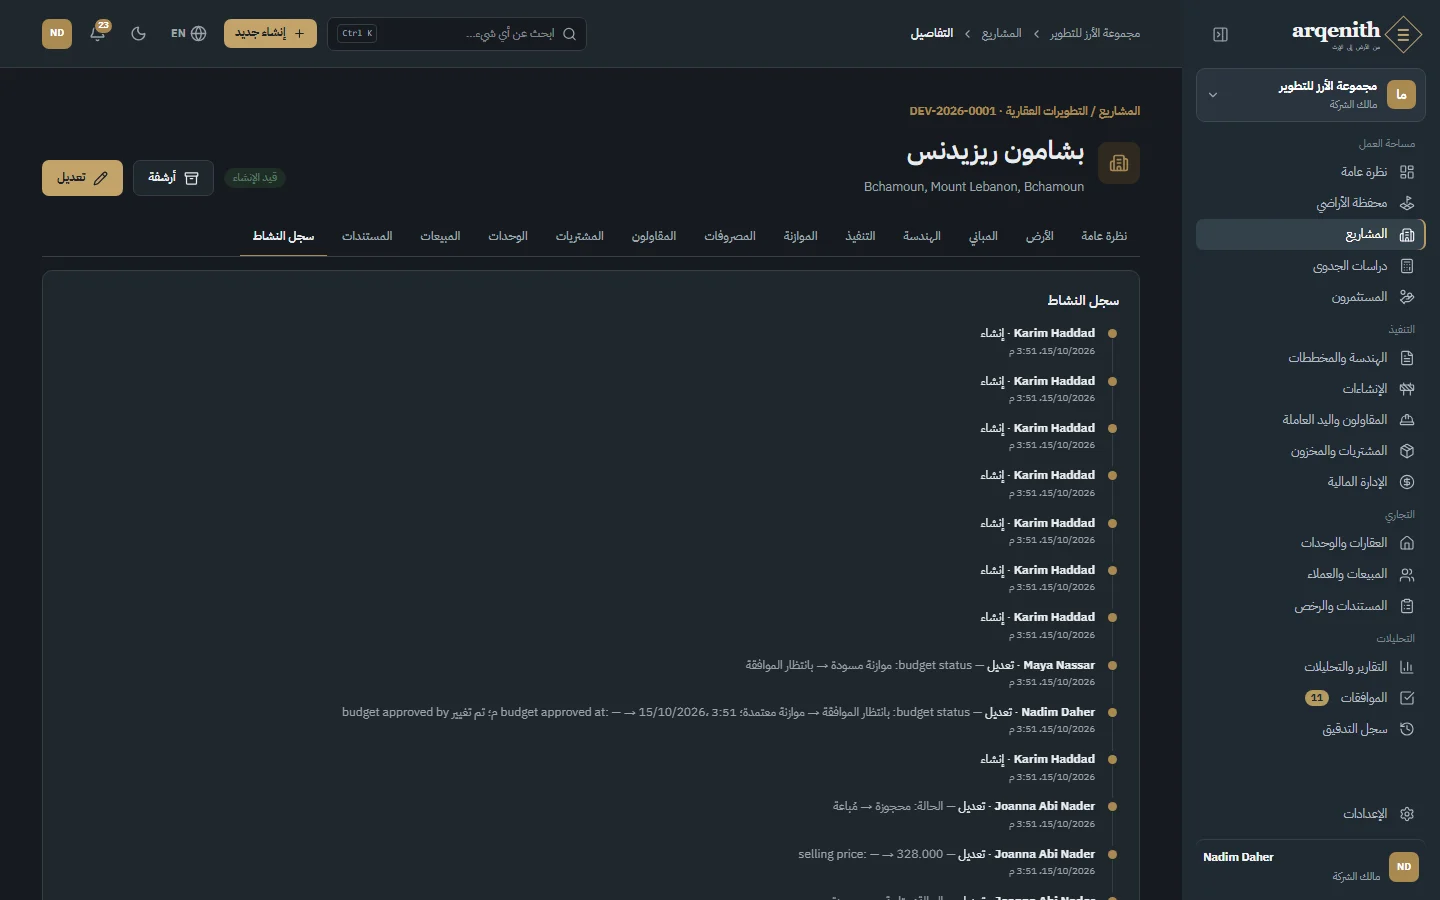Screen dimensions: 1440x900
Task: Open الموافقات checkbox icon
Action: [x=1407, y=698]
